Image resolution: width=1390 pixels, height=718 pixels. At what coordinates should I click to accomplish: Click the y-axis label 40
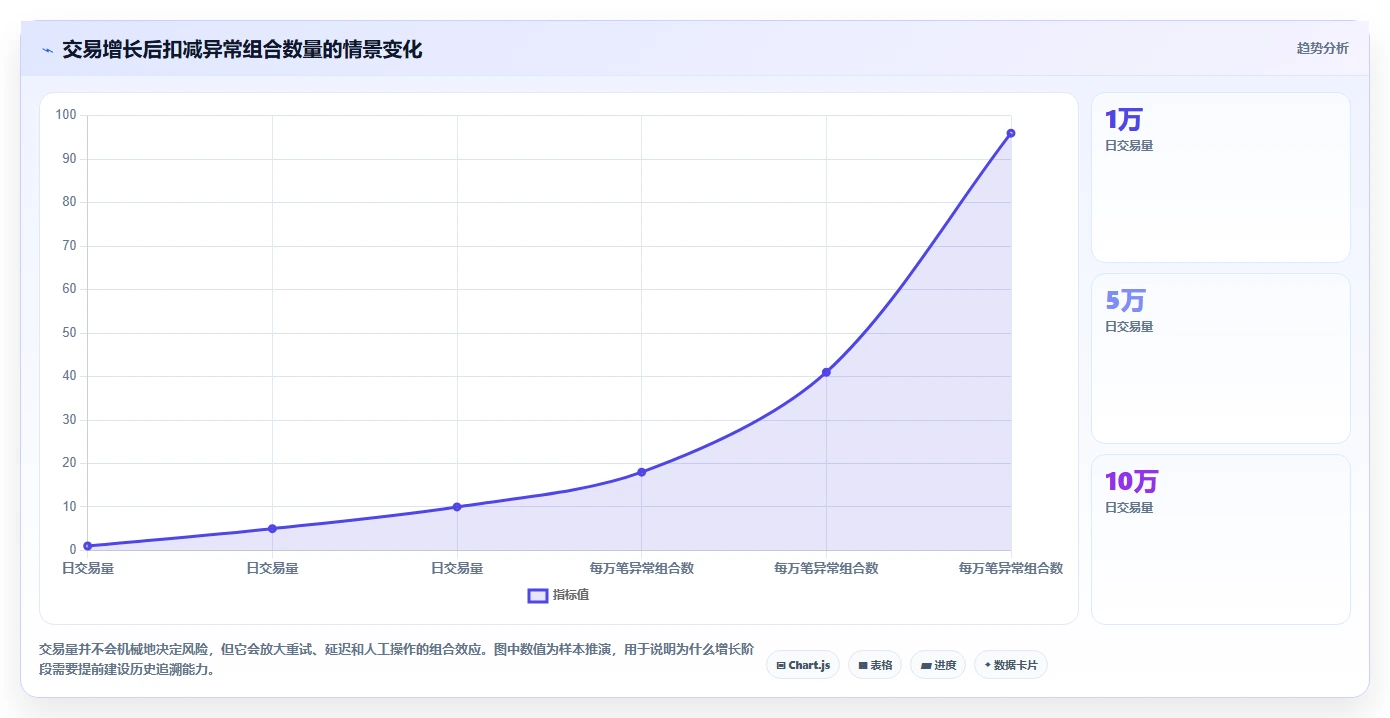(x=69, y=376)
